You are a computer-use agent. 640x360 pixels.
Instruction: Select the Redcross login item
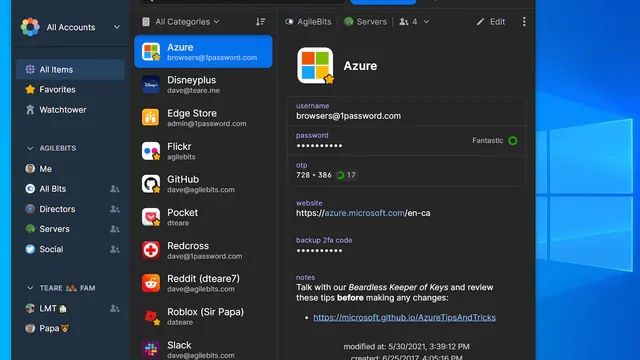pos(203,250)
